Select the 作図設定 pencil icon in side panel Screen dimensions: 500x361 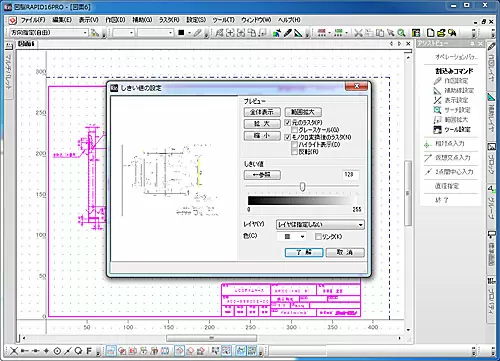click(x=437, y=81)
